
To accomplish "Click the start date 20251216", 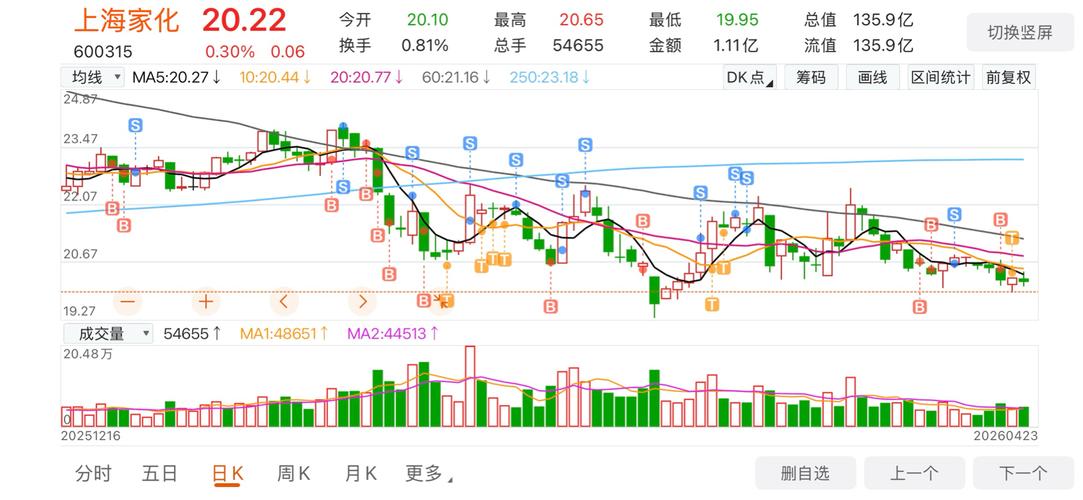I will click(x=91, y=436).
